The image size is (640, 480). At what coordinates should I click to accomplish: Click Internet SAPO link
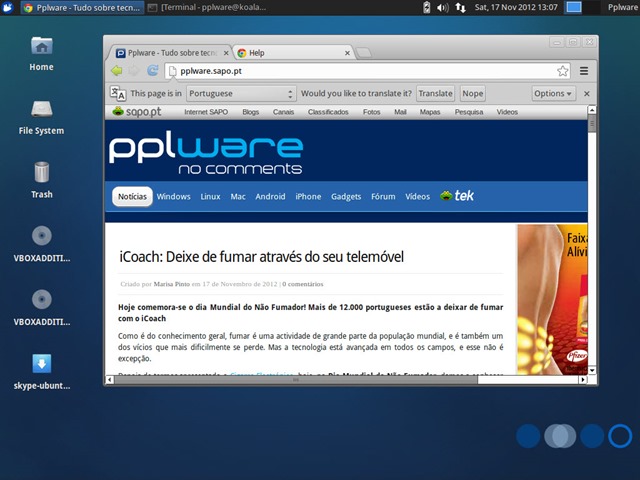pyautogui.click(x=206, y=112)
